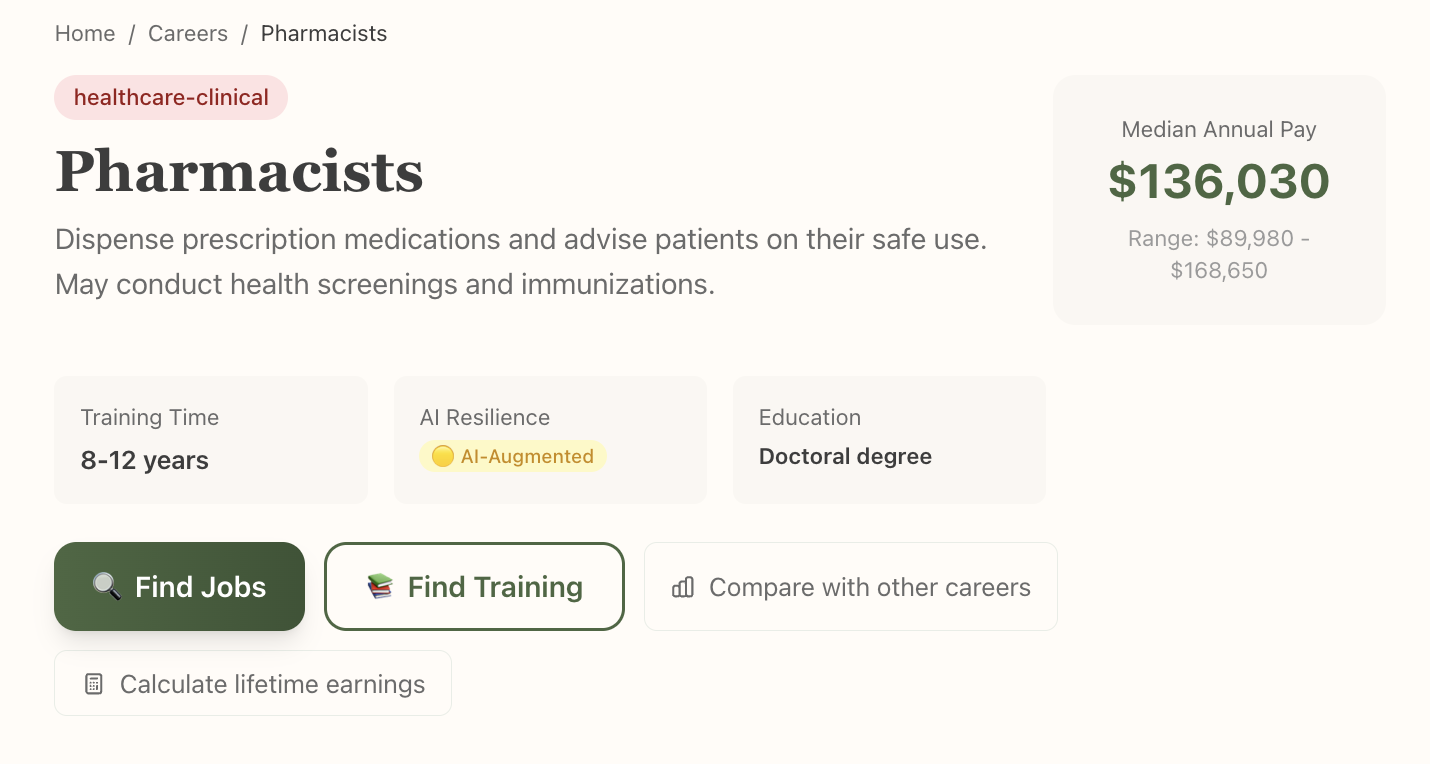Click the Pharmacists breadcrumb entry
This screenshot has width=1430, height=764.
[x=323, y=33]
